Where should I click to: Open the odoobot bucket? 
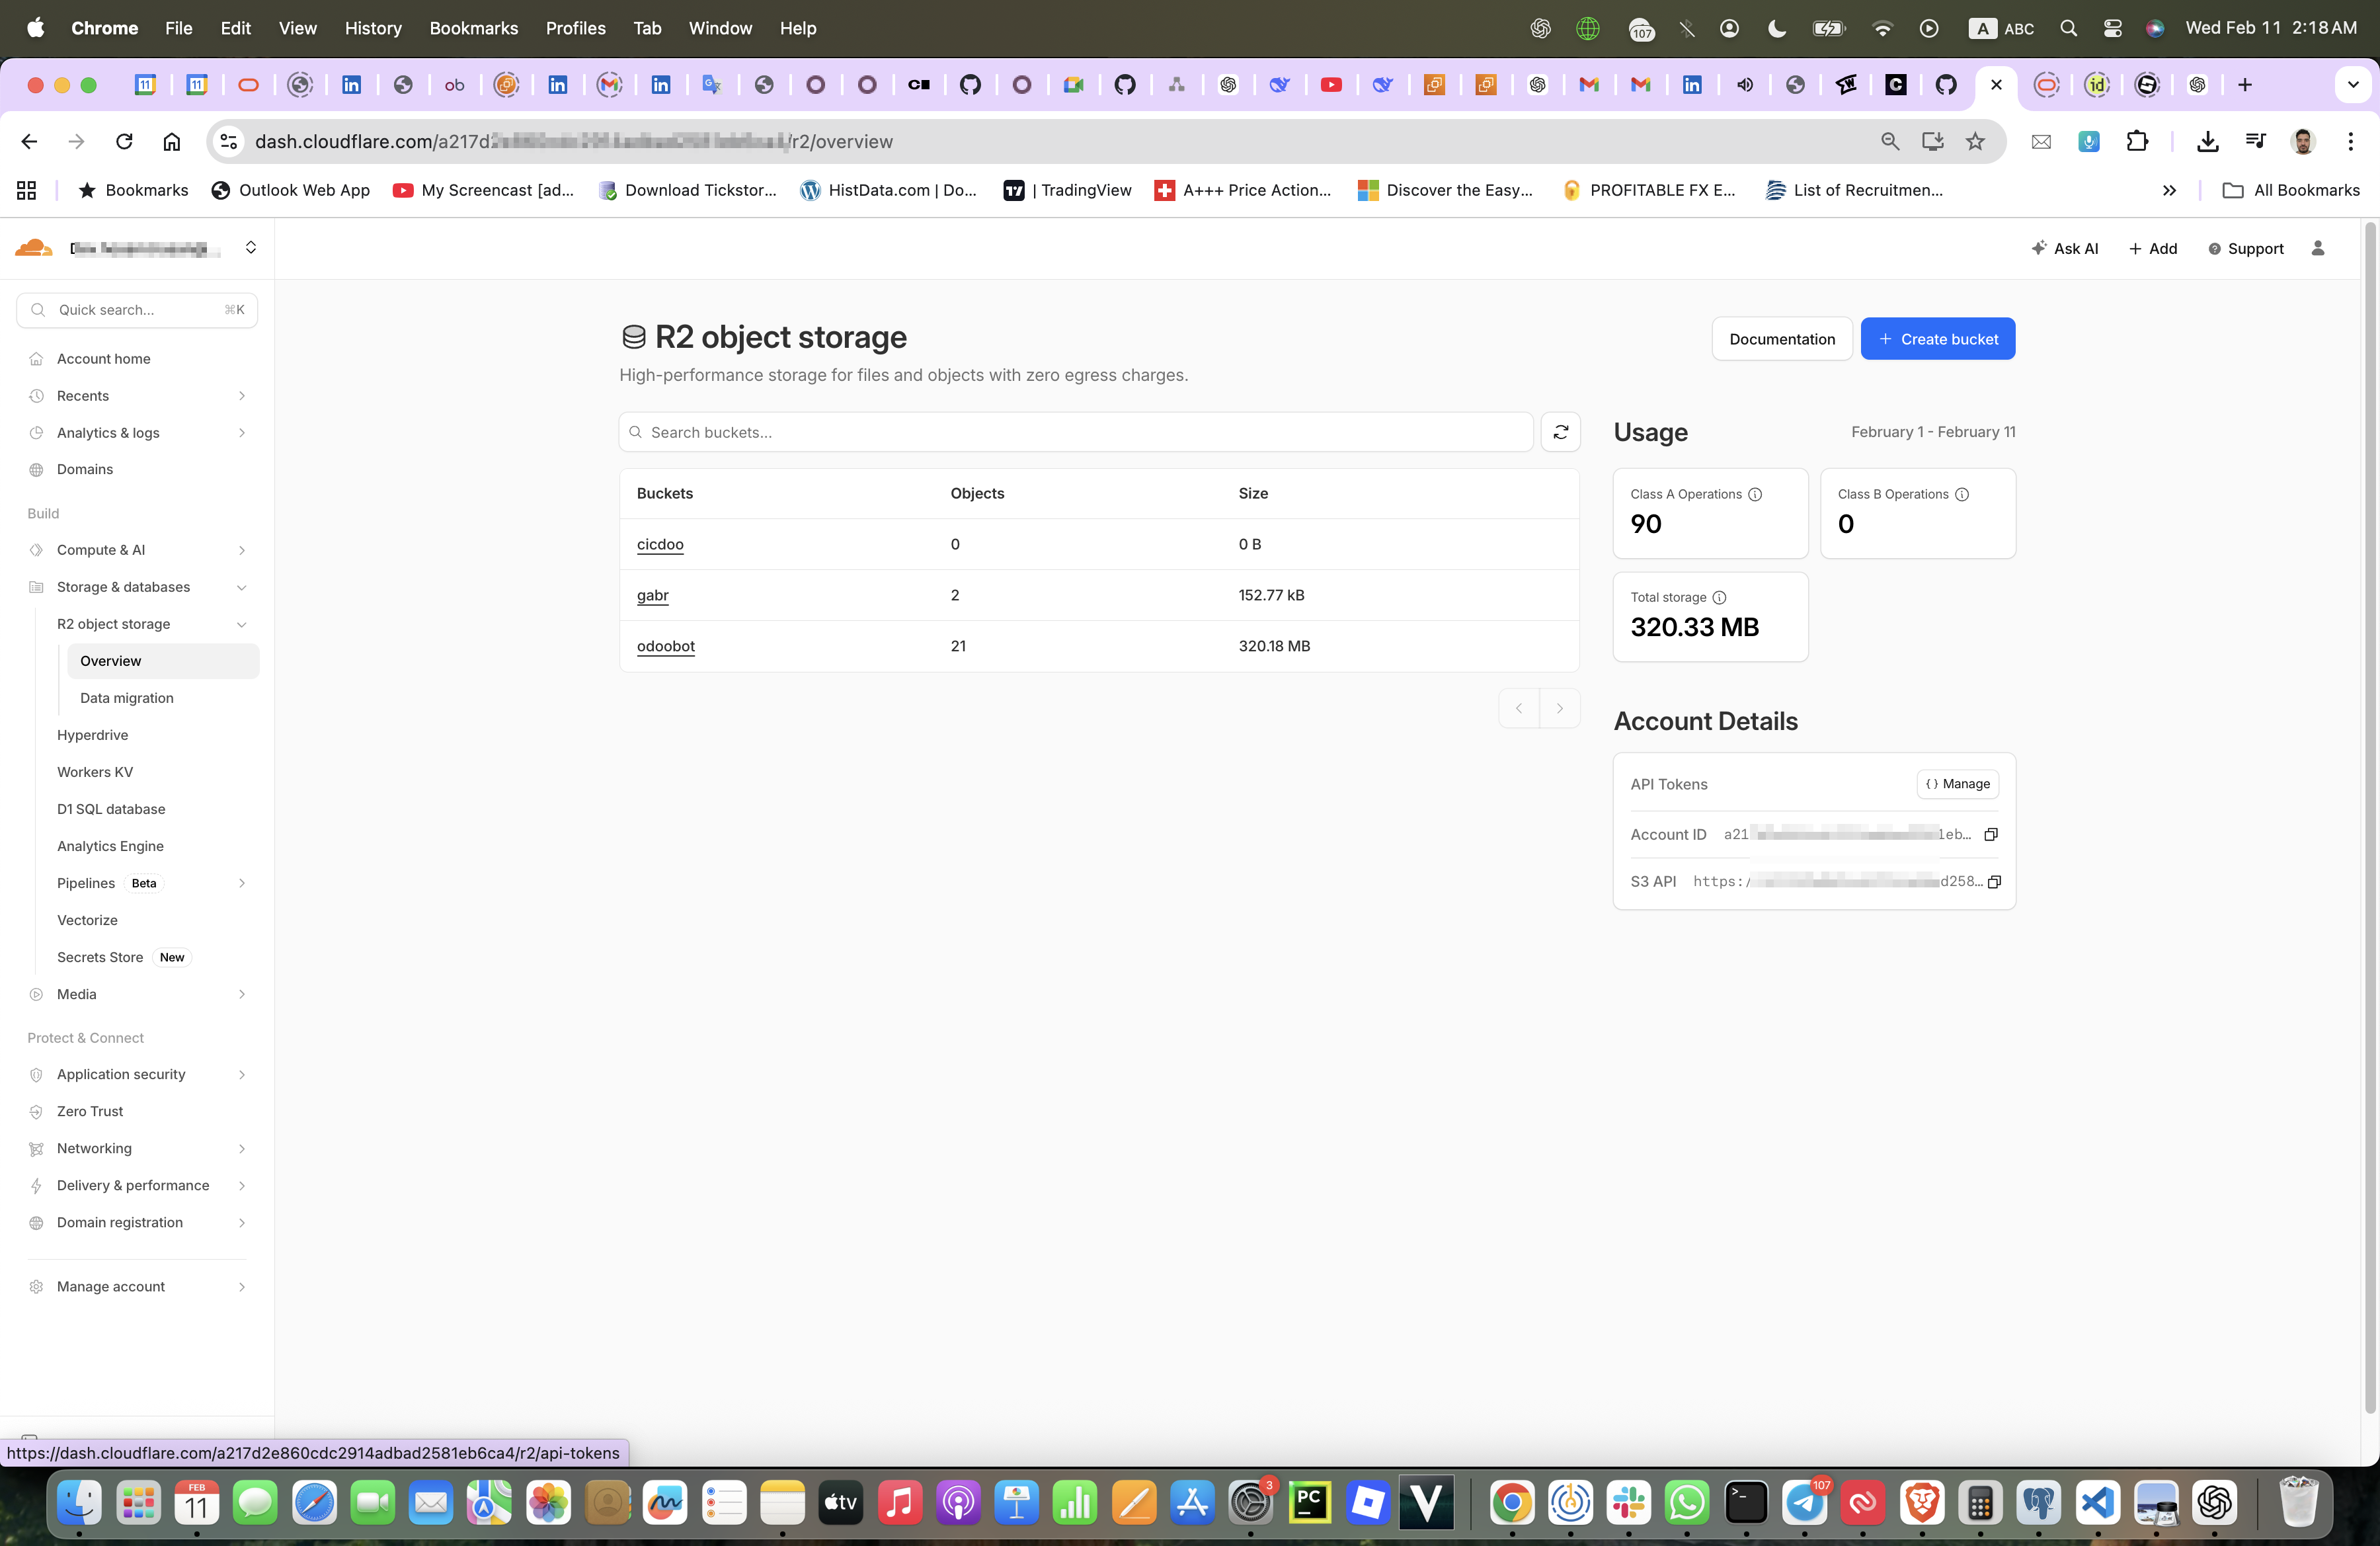coord(665,646)
